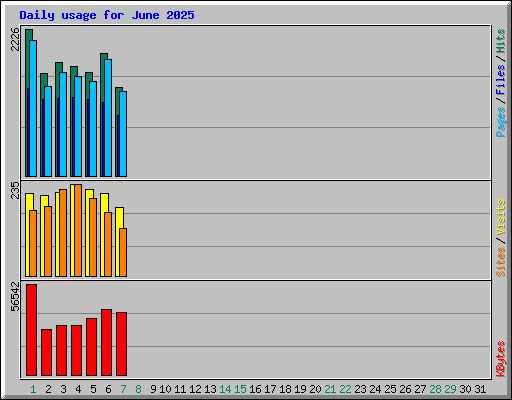Viewport: 512px width, 400px height.
Task: Click the blue "Files" legend label
Action: 501,80
